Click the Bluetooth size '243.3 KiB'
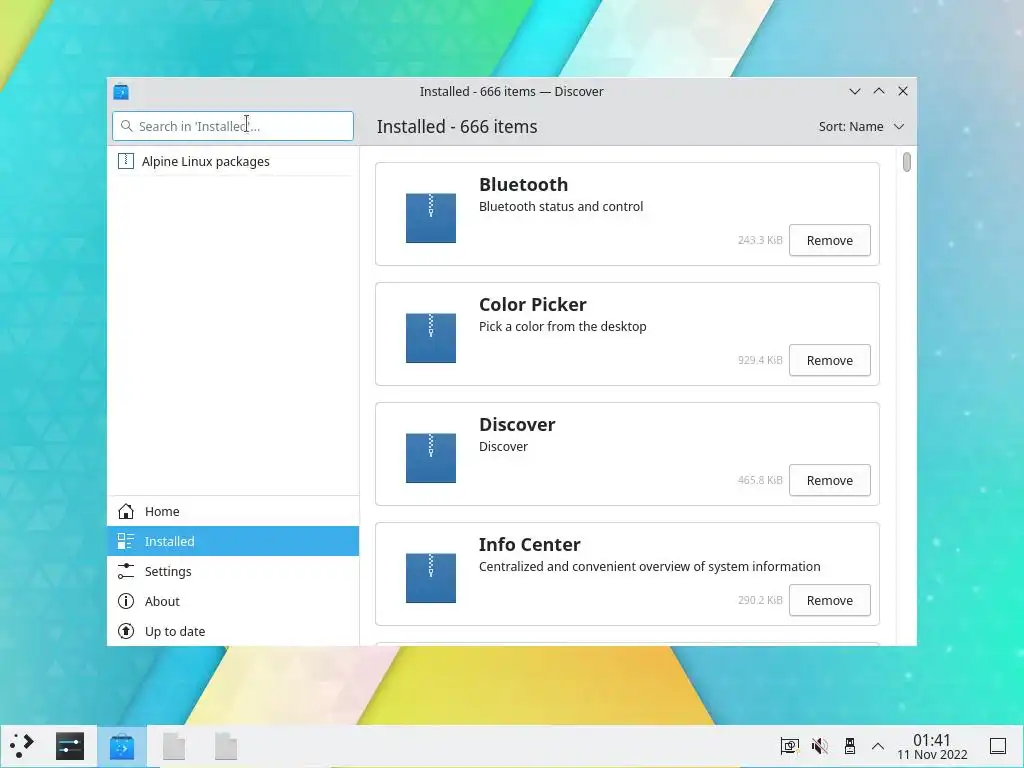1024x768 pixels. coord(760,240)
